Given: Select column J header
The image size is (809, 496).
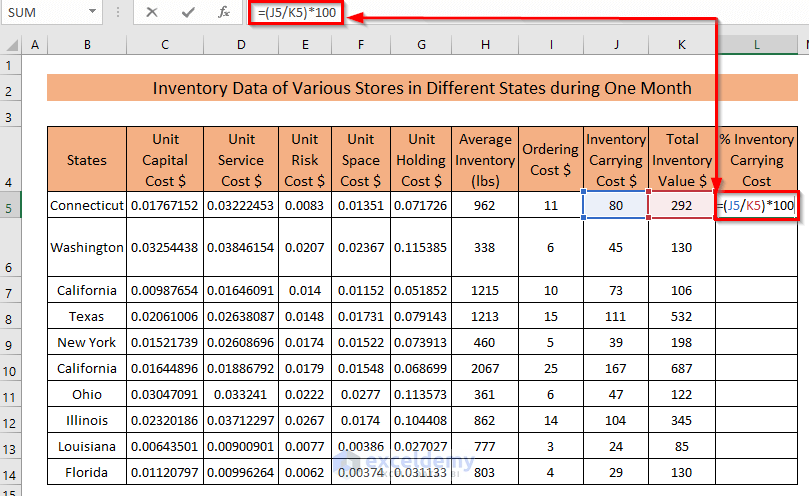Looking at the screenshot, I should pos(615,45).
